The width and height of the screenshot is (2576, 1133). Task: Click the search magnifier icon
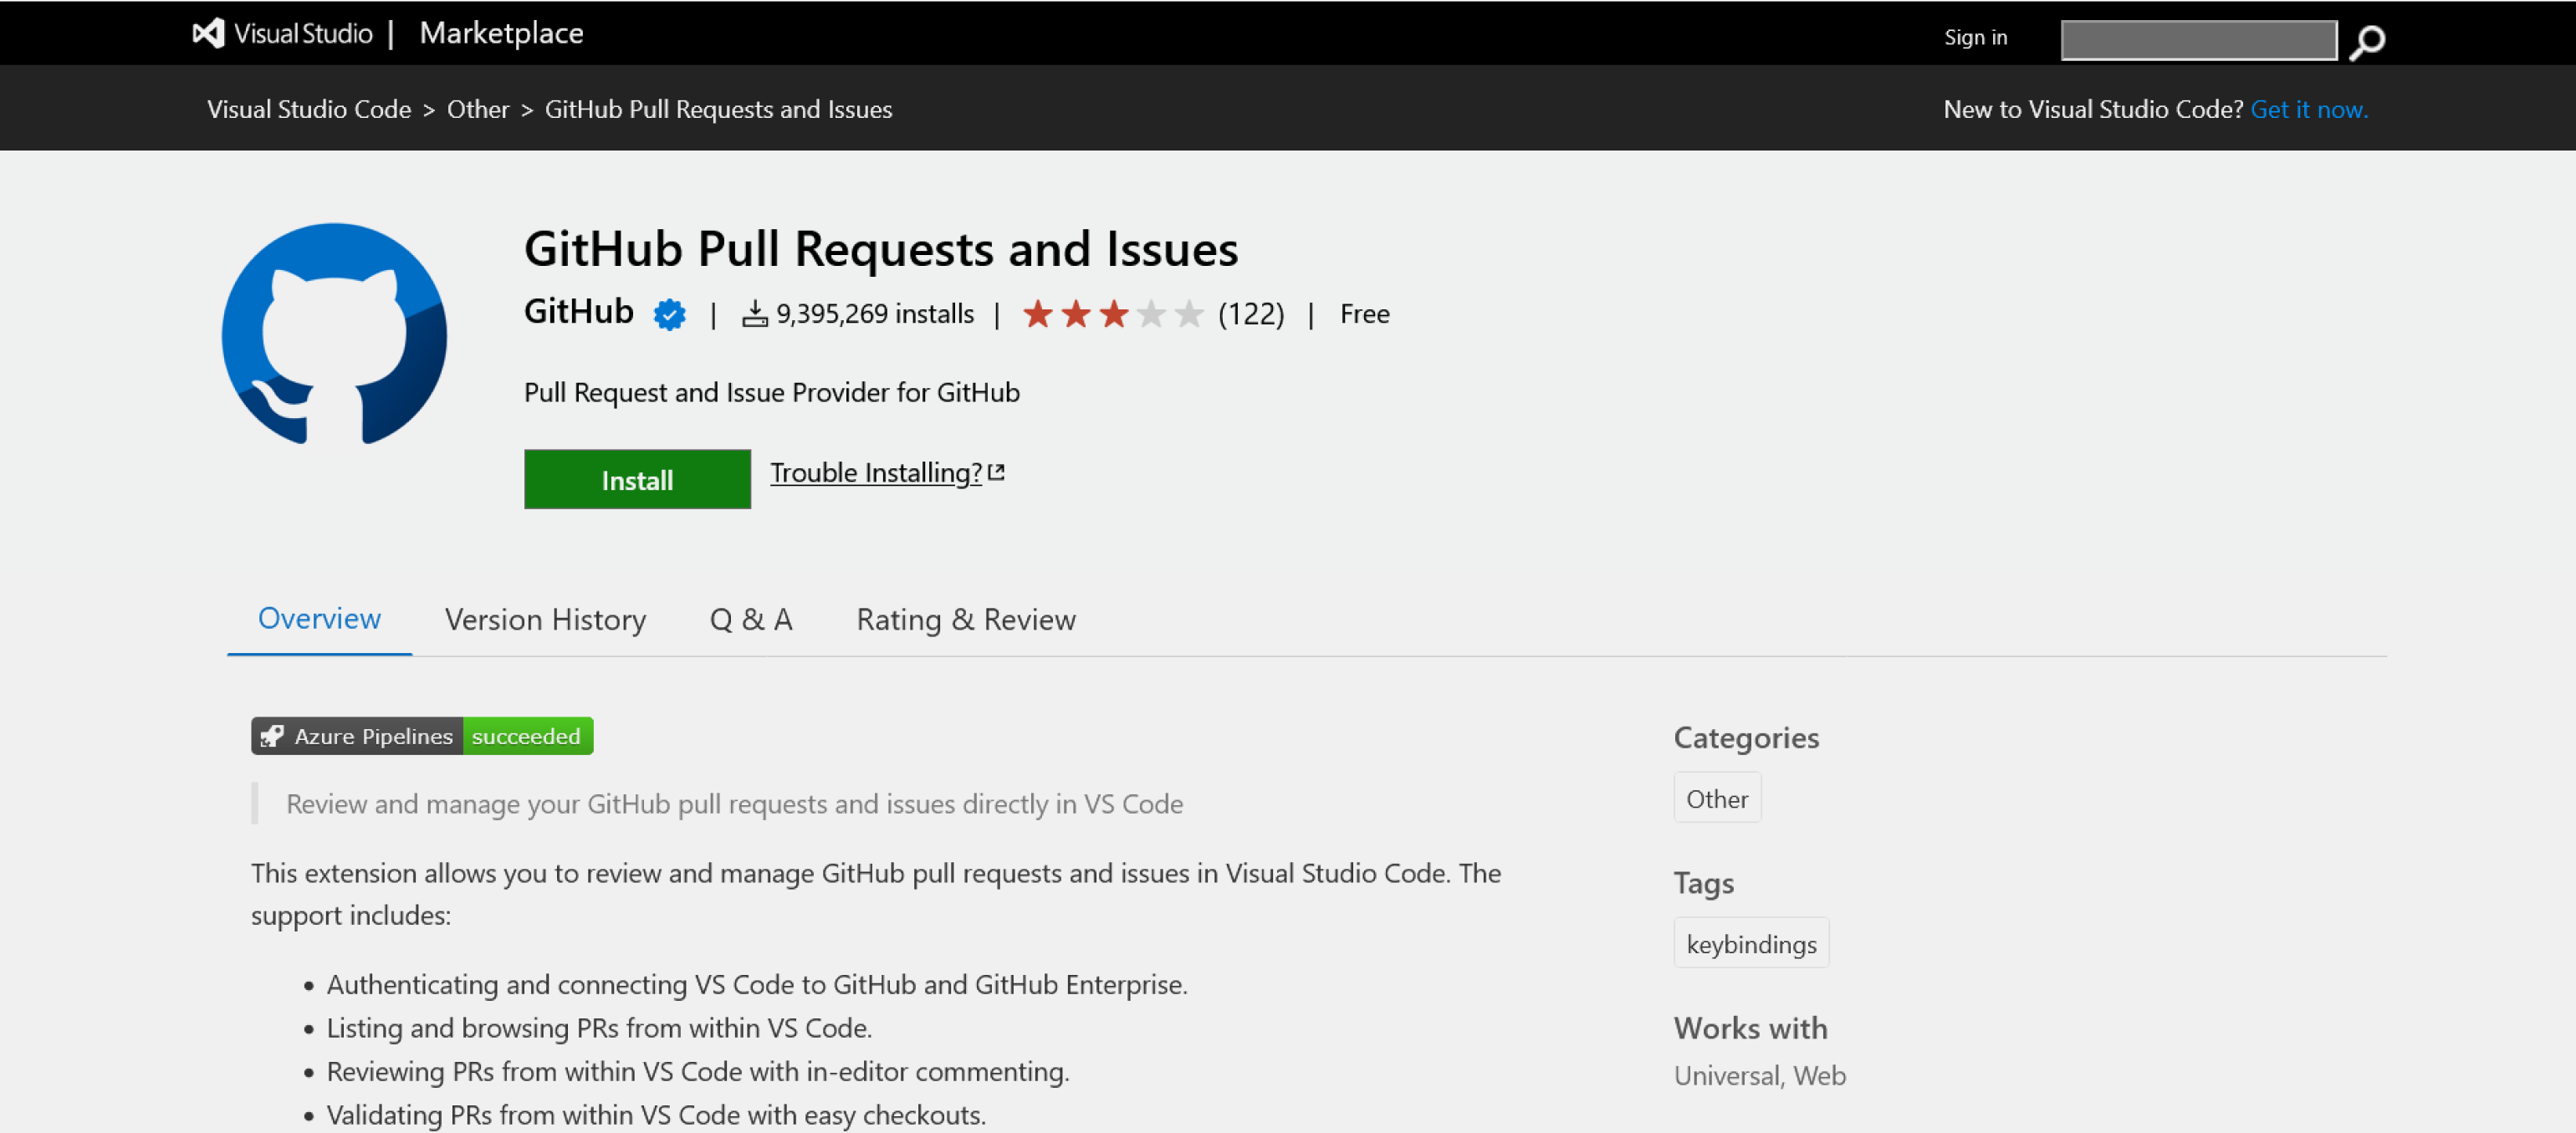click(x=2367, y=42)
